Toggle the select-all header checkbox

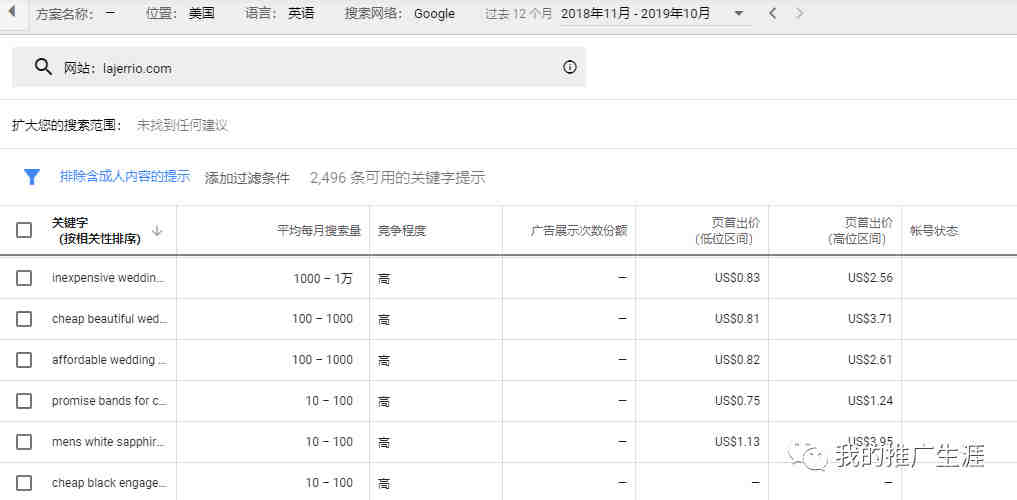pyautogui.click(x=24, y=231)
